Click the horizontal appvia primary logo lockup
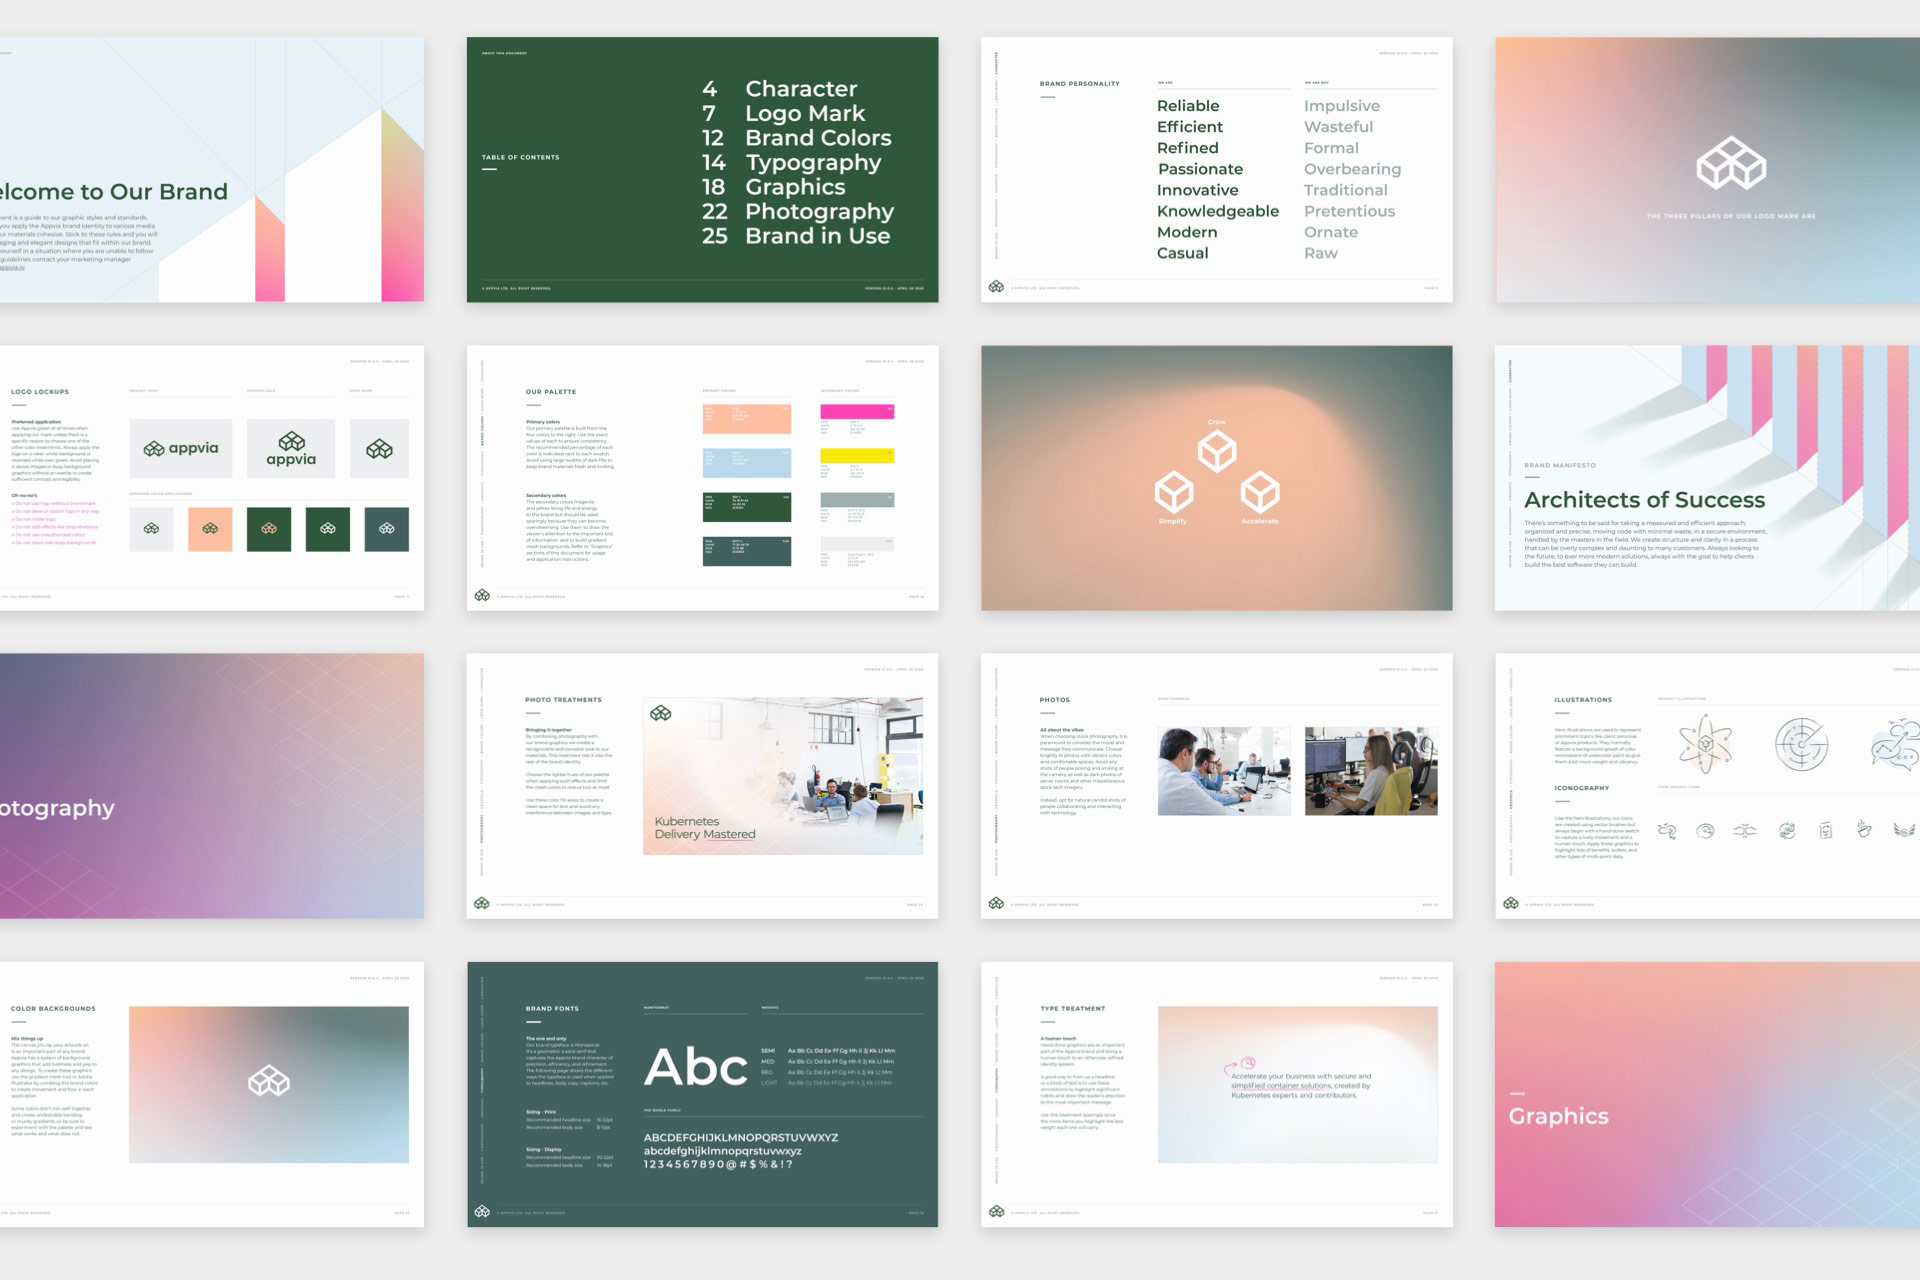This screenshot has width=1920, height=1280. click(x=181, y=448)
